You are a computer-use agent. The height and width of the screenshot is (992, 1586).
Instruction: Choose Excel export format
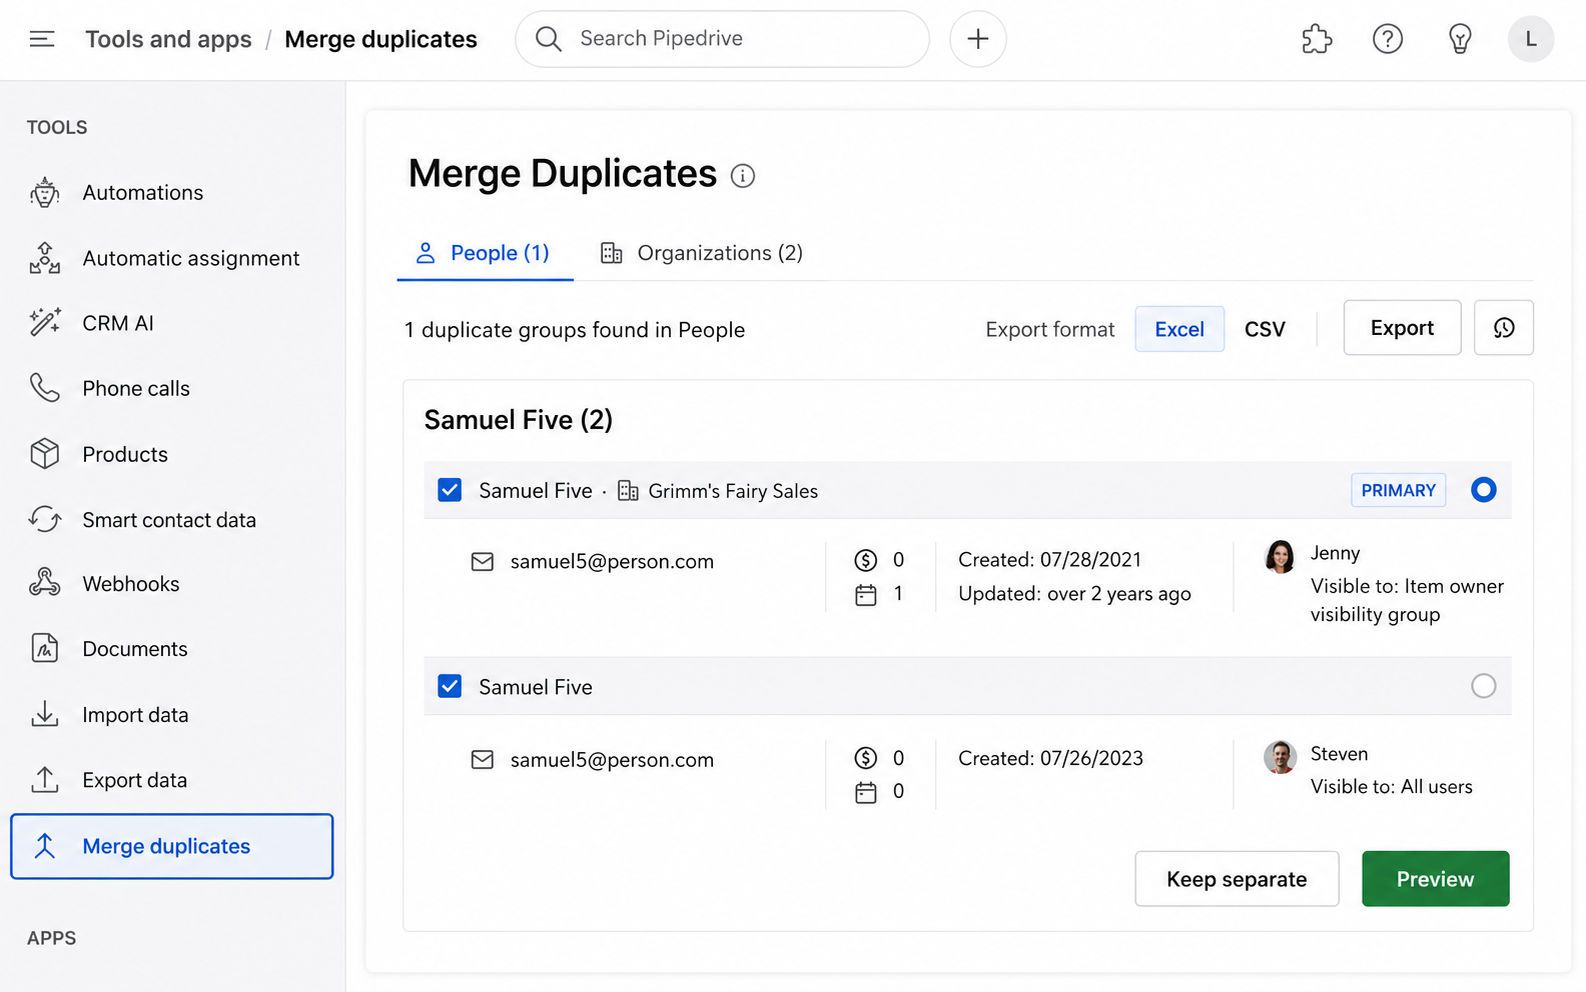1180,329
